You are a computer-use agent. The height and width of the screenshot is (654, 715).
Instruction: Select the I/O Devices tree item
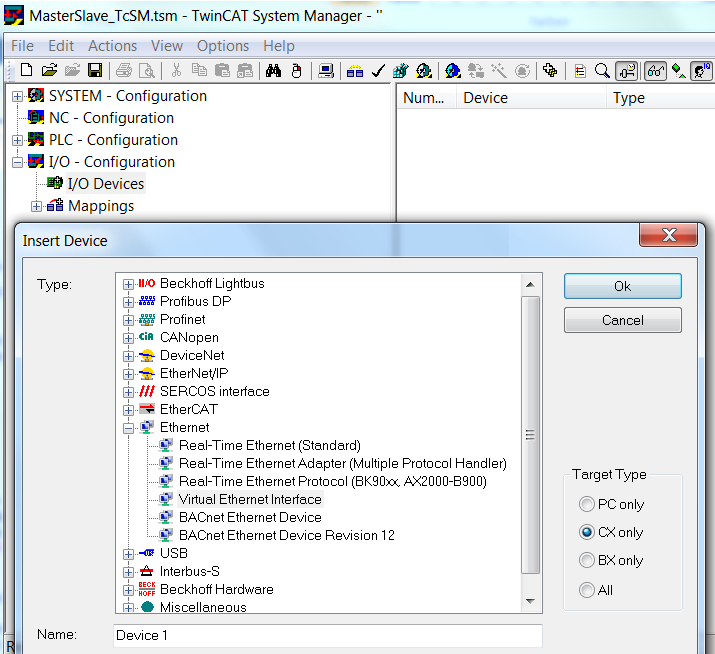(x=106, y=183)
